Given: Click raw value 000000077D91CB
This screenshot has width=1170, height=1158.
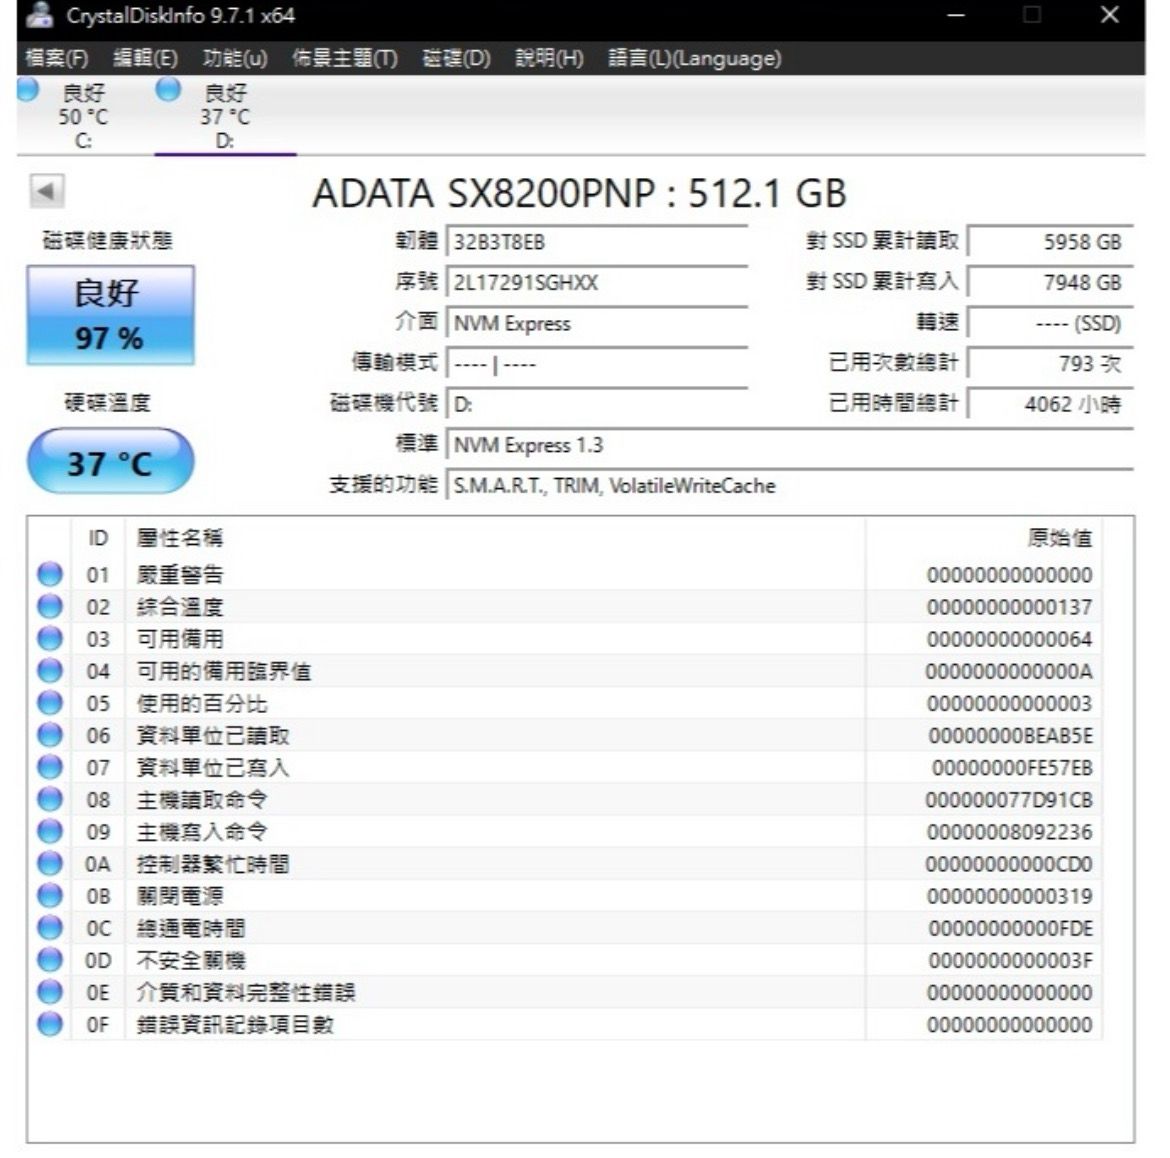Looking at the screenshot, I should point(1009,799).
